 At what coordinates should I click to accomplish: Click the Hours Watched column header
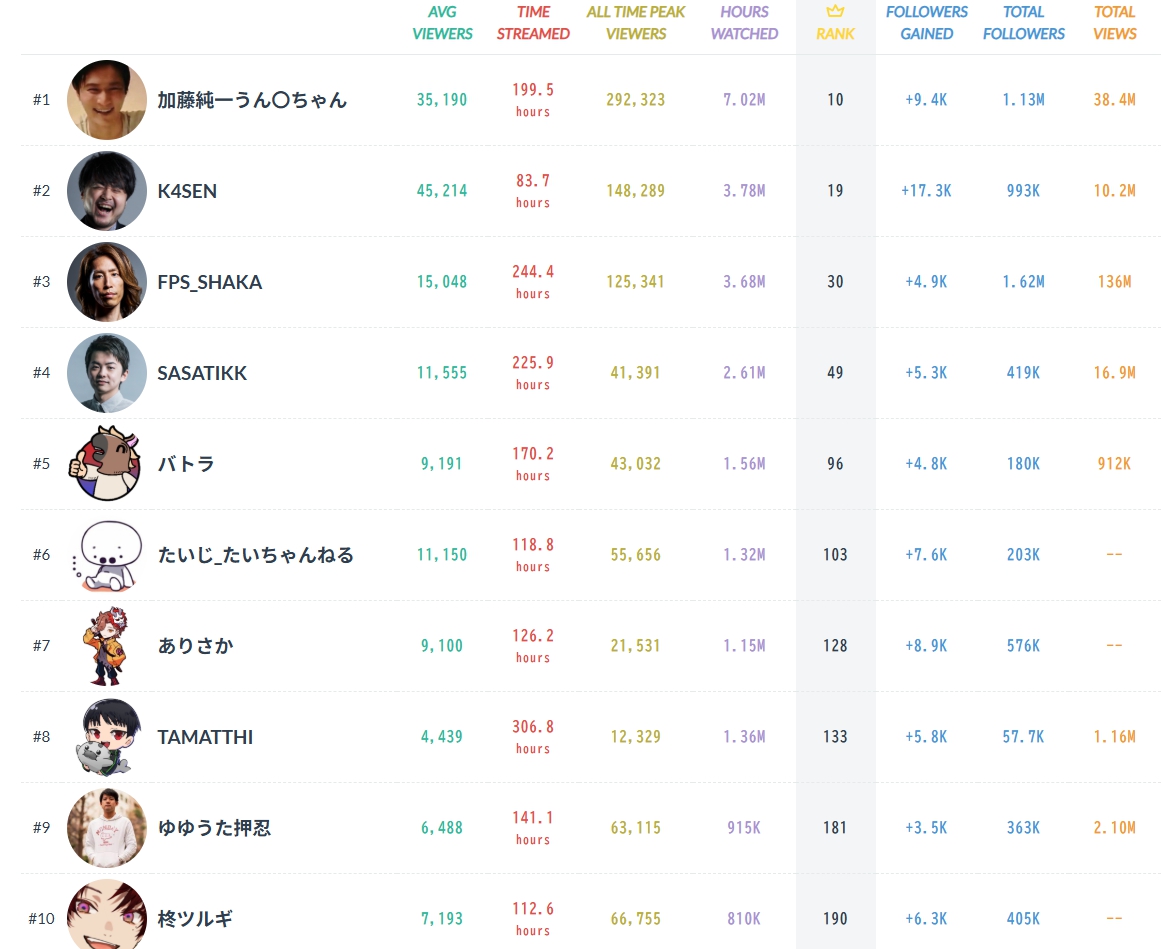coord(744,23)
